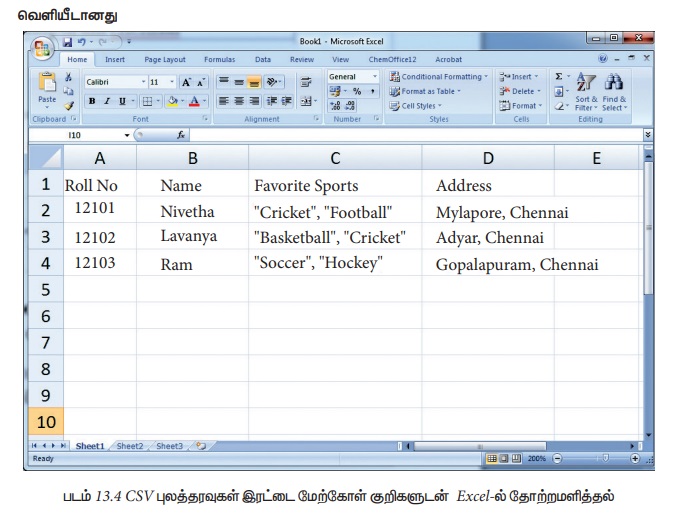675x515 pixels.
Task: Click the Find & Select binoculars icon
Action: [x=614, y=84]
